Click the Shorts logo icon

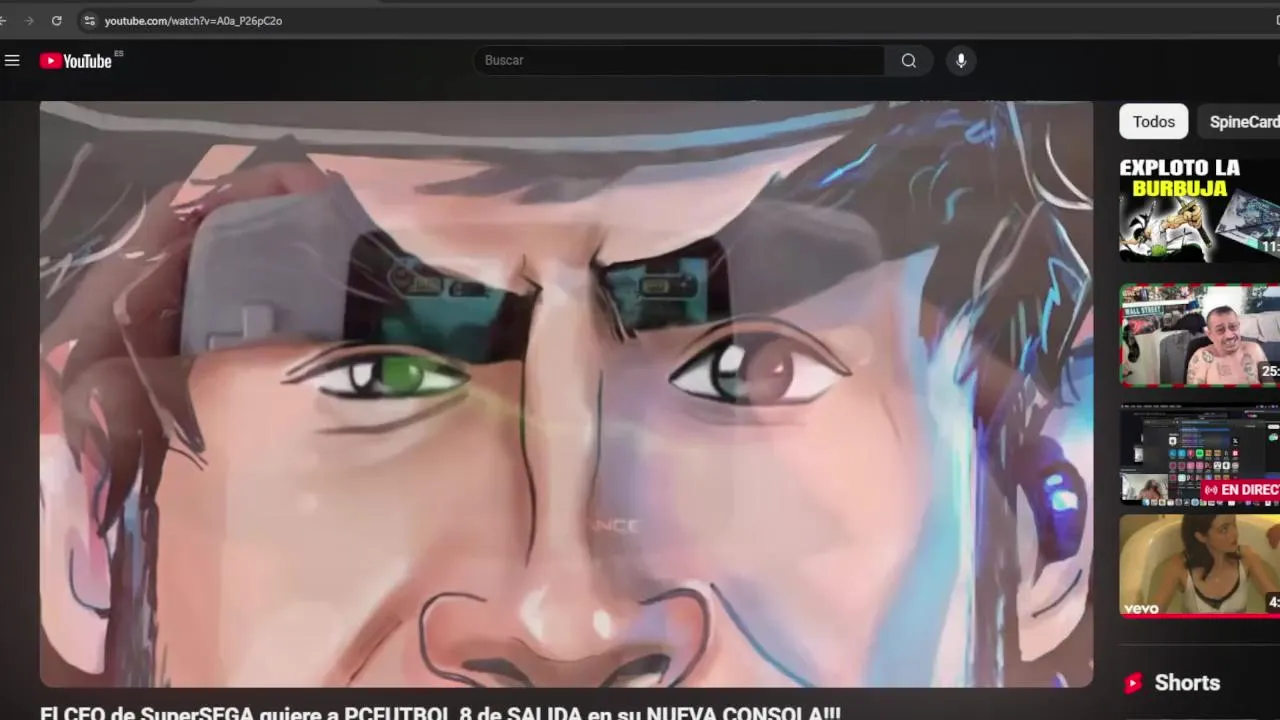[x=1133, y=683]
